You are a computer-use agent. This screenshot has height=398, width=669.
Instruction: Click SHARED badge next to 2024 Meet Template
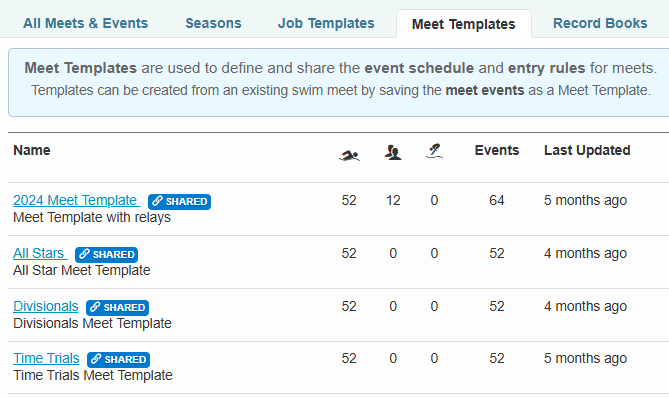point(180,201)
